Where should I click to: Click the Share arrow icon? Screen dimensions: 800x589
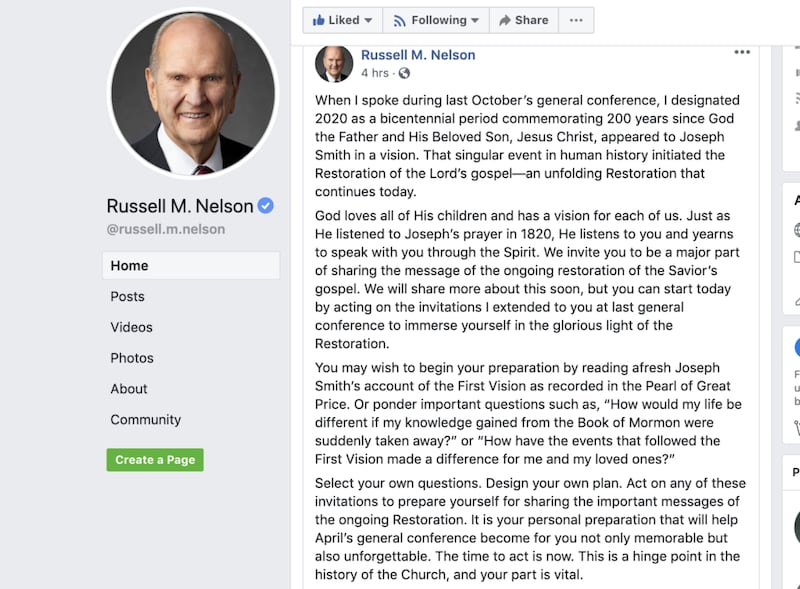click(x=505, y=20)
